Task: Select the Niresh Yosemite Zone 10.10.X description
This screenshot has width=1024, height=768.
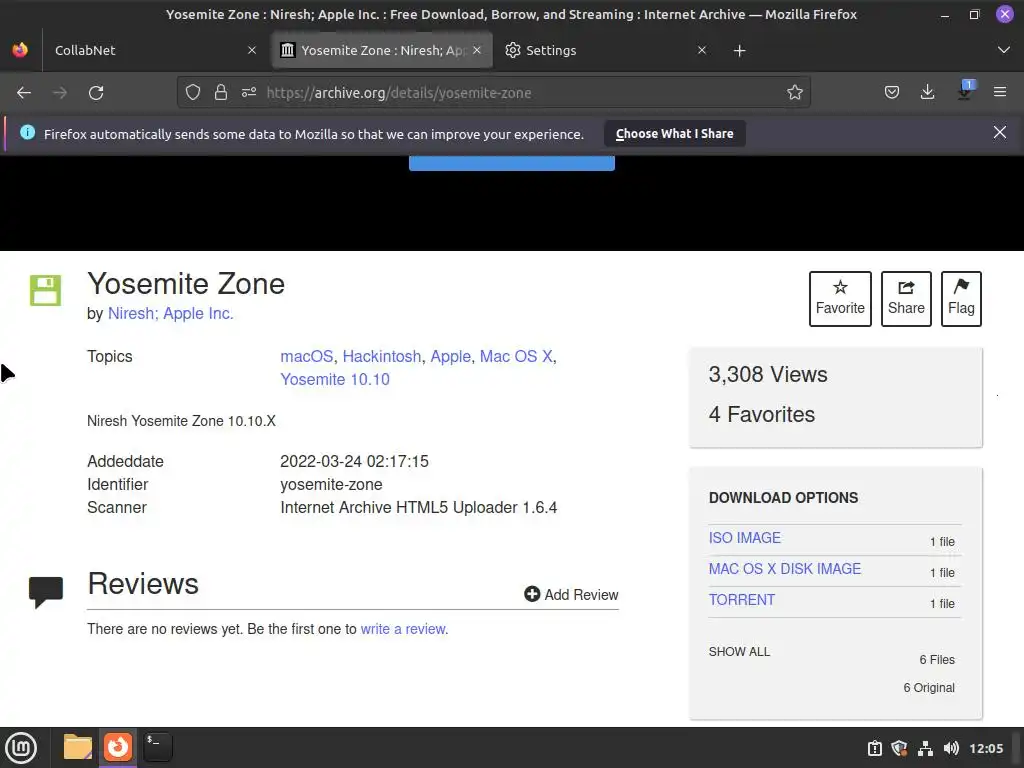Action: (182, 421)
